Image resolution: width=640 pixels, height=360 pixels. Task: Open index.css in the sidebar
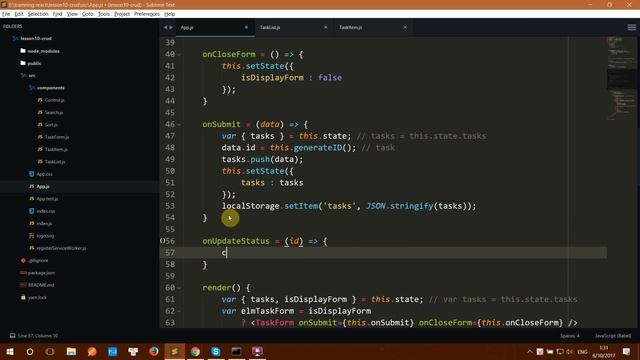pos(46,211)
